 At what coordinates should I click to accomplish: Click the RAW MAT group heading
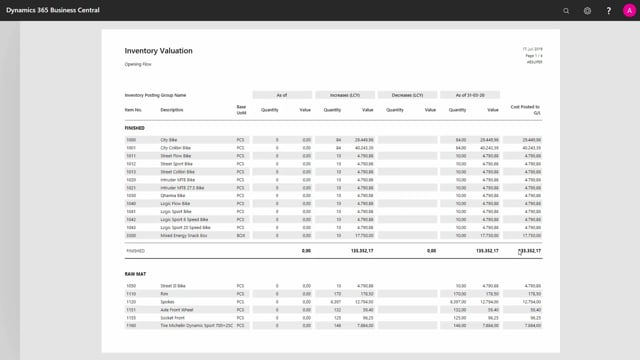[135, 274]
